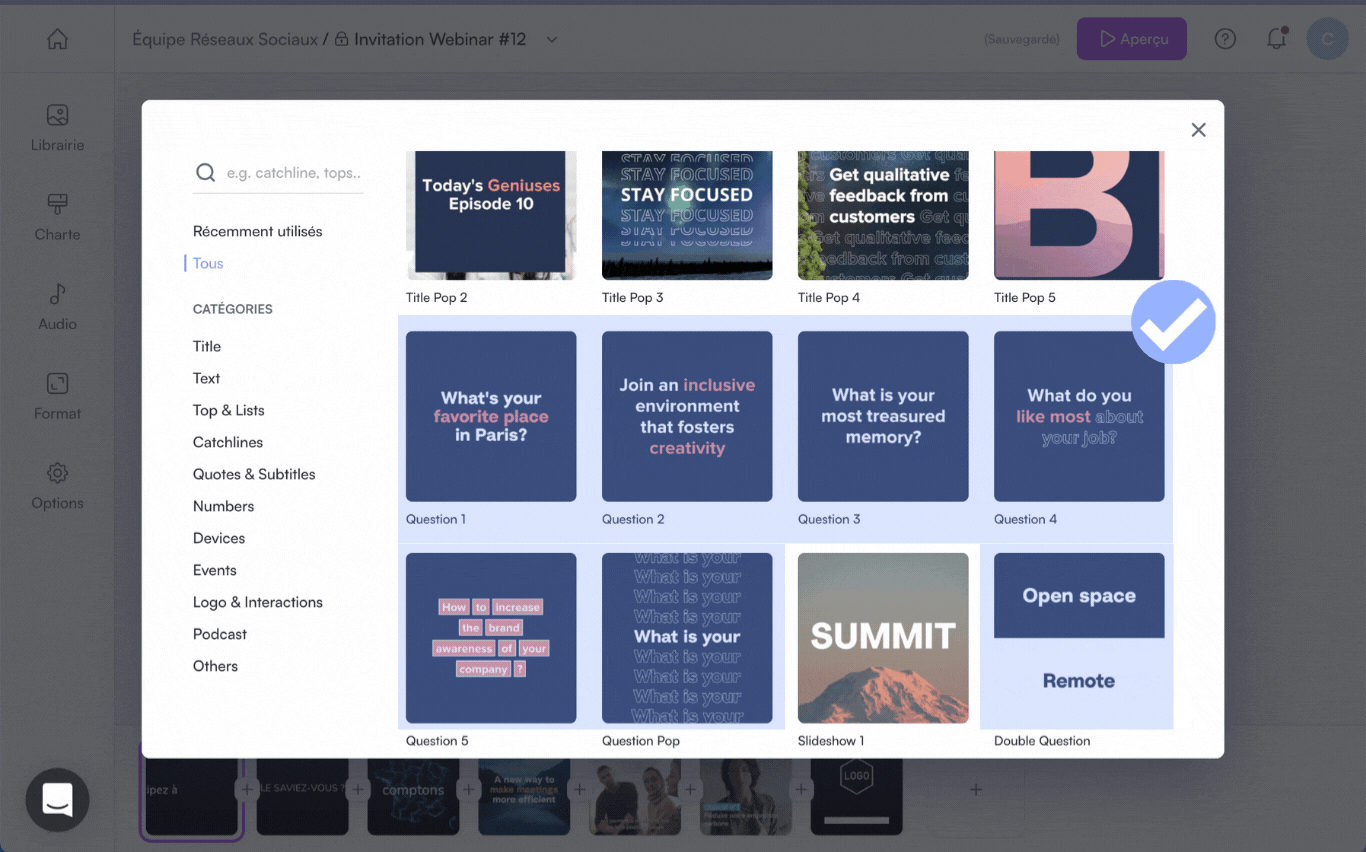Choose the Question 1 template
This screenshot has width=1366, height=852.
click(491, 416)
